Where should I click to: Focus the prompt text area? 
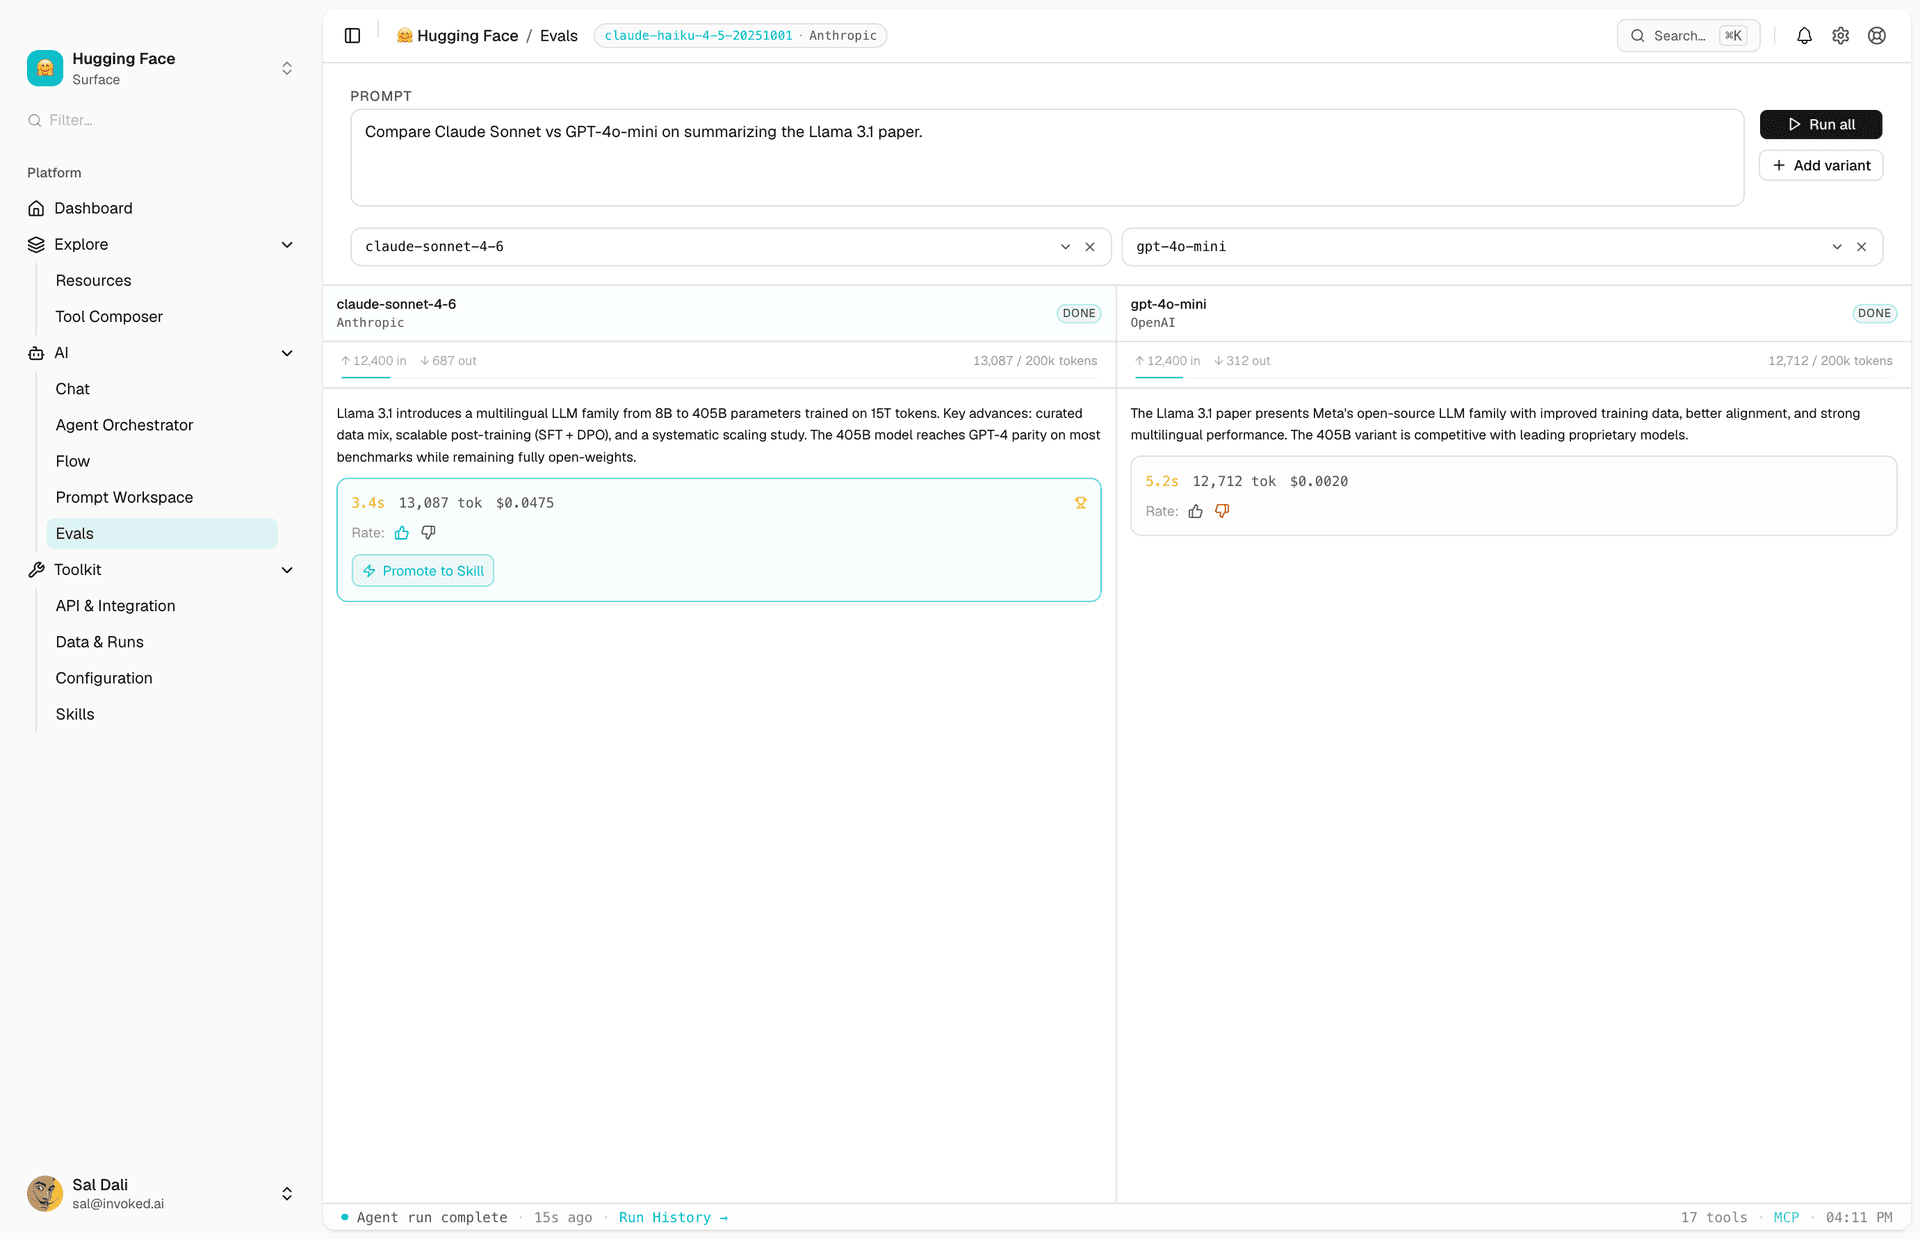1047,158
